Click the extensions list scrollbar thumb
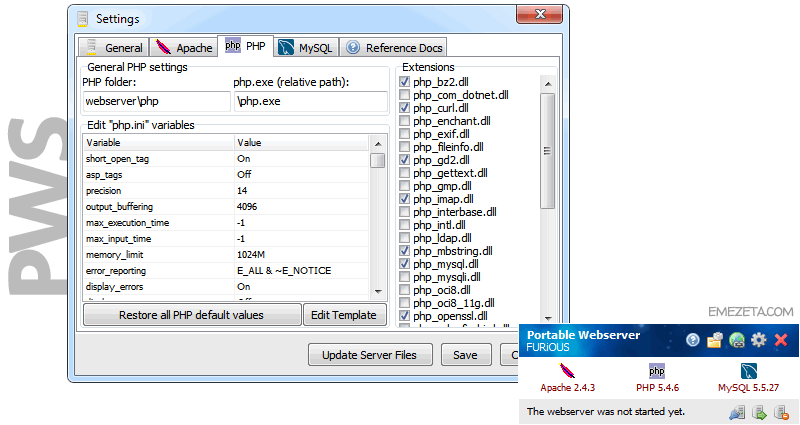 pyautogui.click(x=547, y=151)
